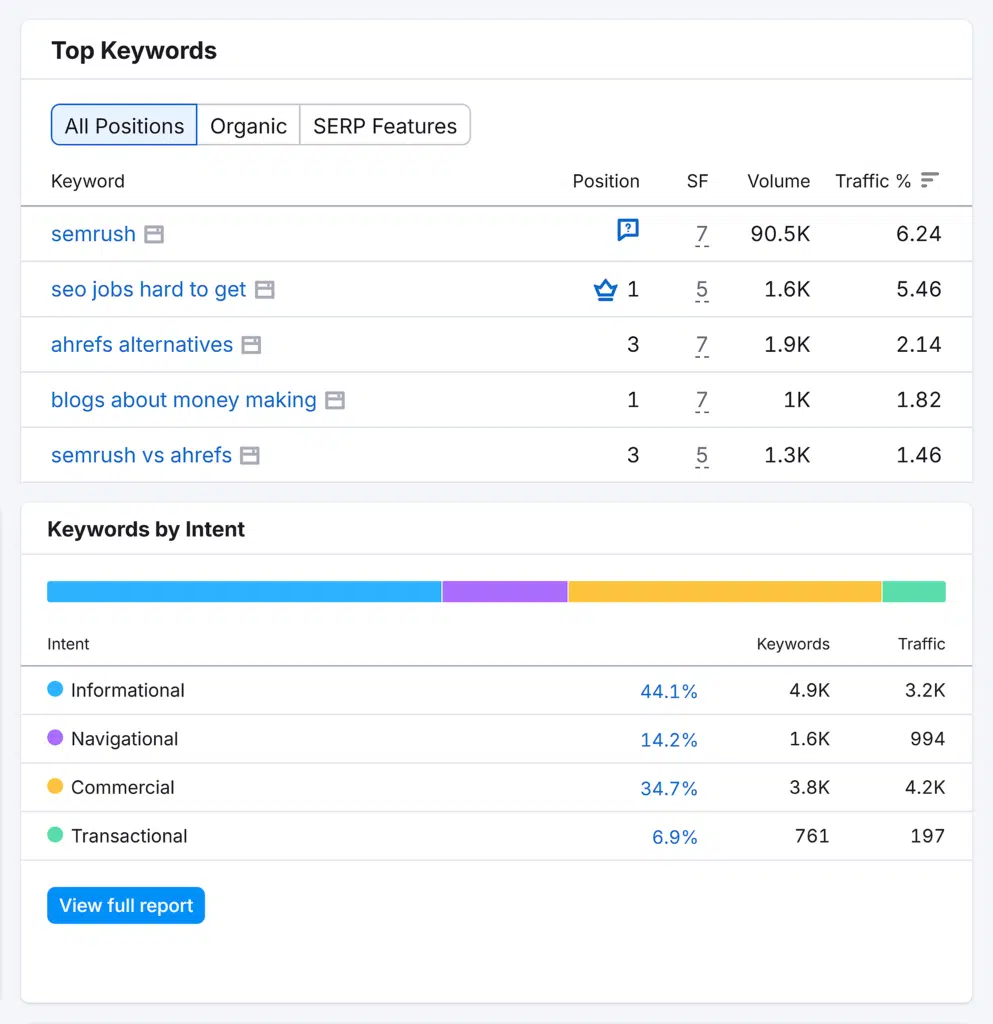Click the SERP icon next to semrush keyword
Viewport: 993px width, 1024px height.
point(153,235)
